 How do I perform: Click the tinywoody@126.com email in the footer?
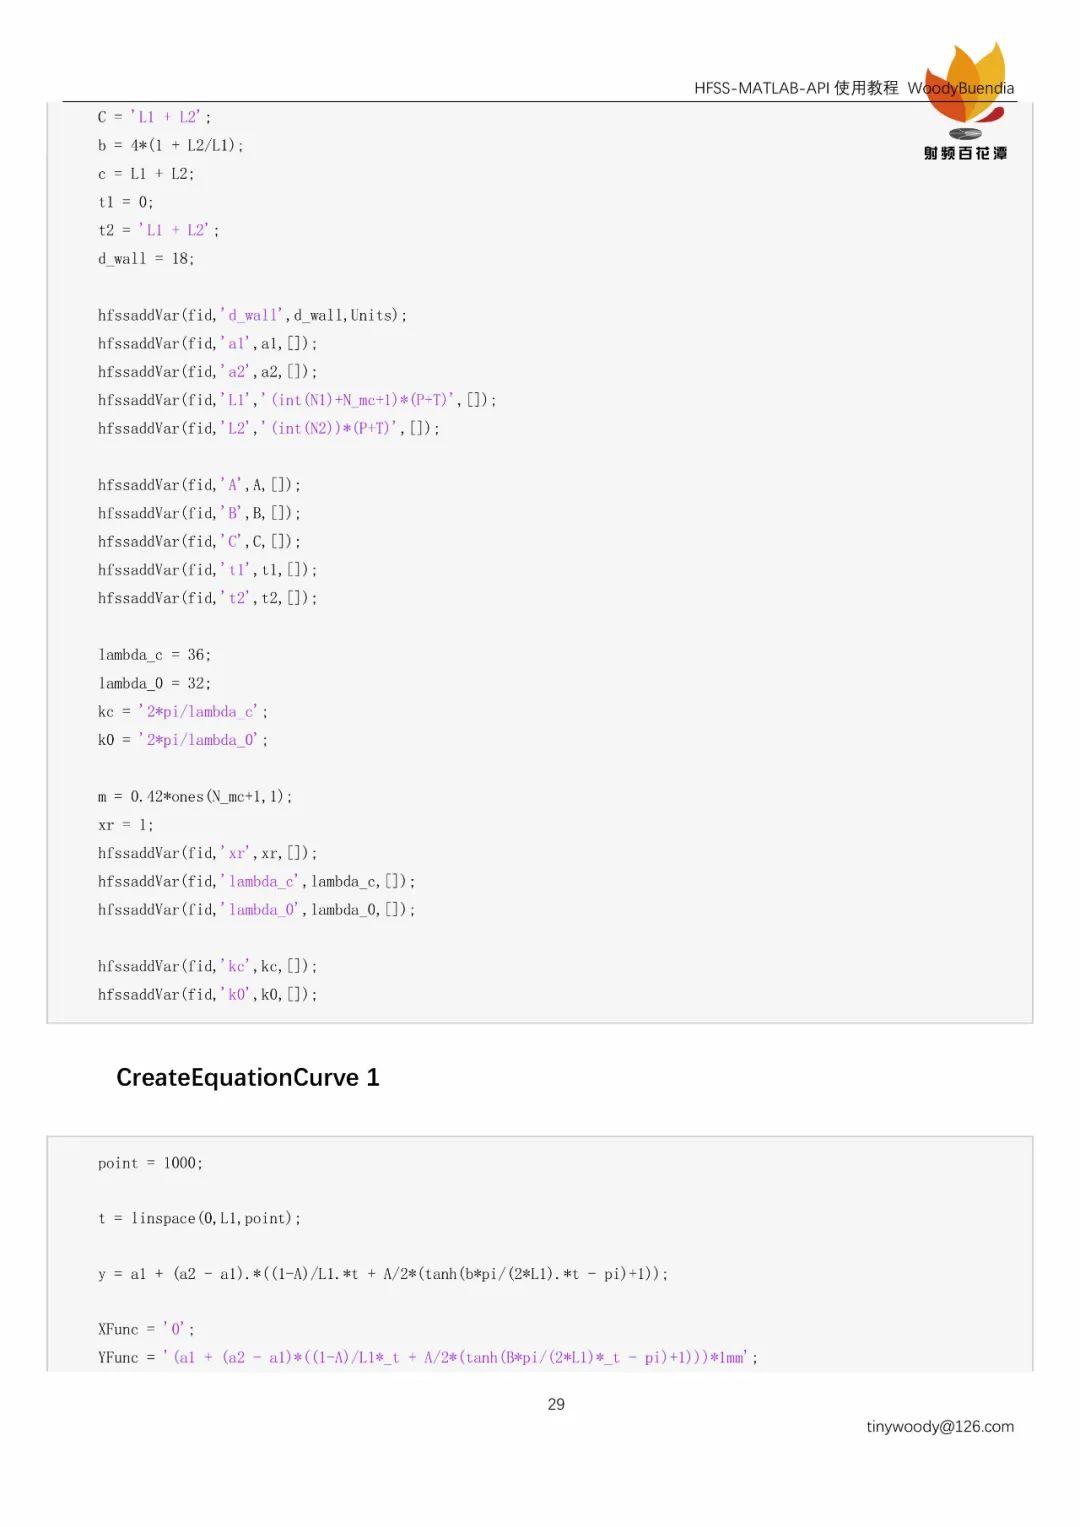(939, 1426)
